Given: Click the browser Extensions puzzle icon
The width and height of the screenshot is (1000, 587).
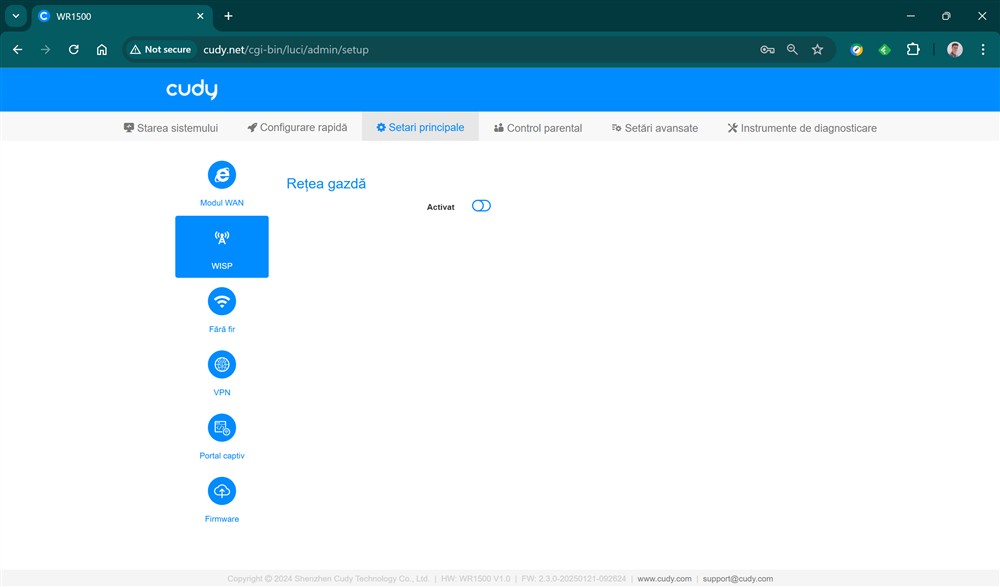Looking at the screenshot, I should click(x=913, y=49).
